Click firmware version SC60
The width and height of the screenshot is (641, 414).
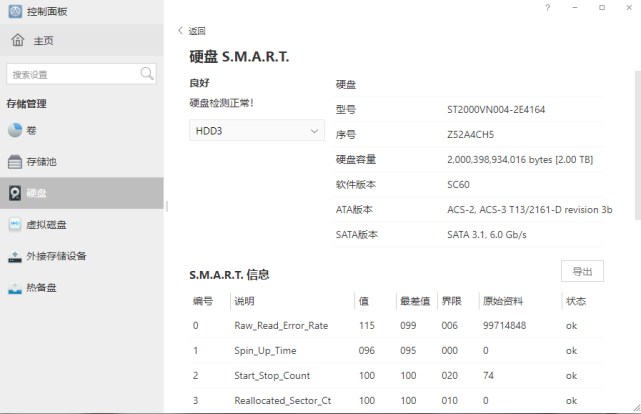point(458,185)
